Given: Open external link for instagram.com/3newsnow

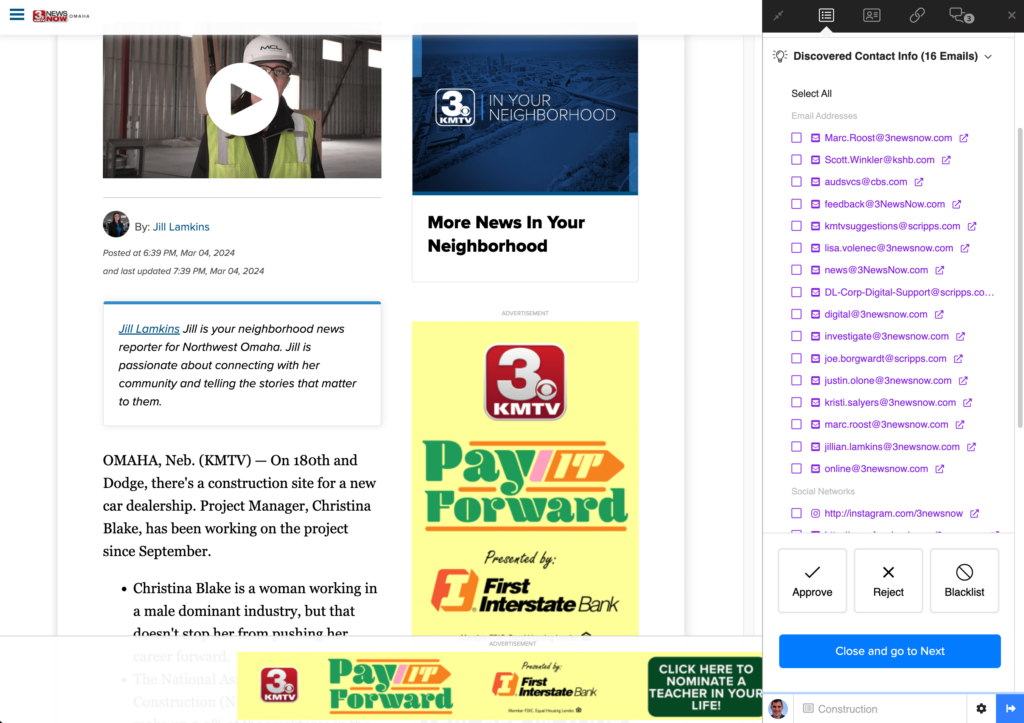Looking at the screenshot, I should point(974,513).
